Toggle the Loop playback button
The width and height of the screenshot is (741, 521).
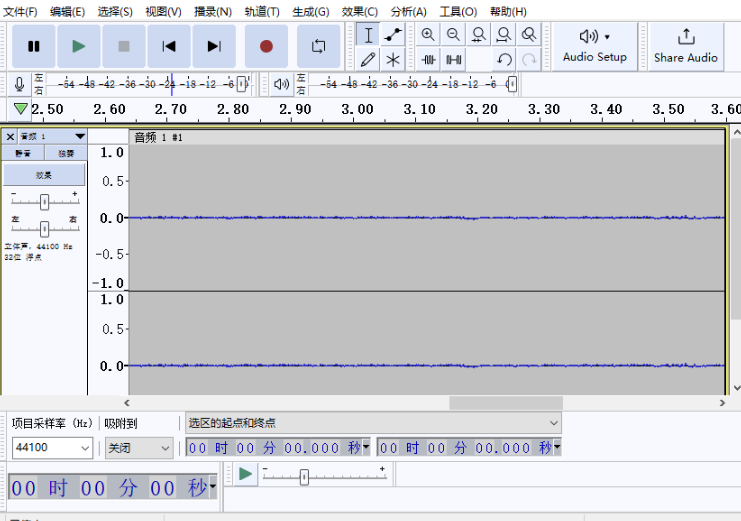point(319,46)
